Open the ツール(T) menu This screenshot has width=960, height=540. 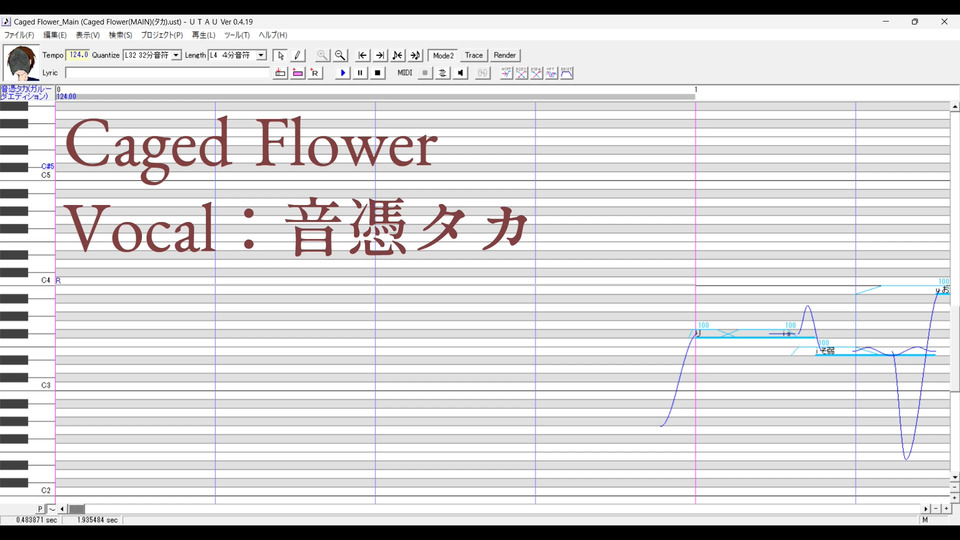coord(237,35)
